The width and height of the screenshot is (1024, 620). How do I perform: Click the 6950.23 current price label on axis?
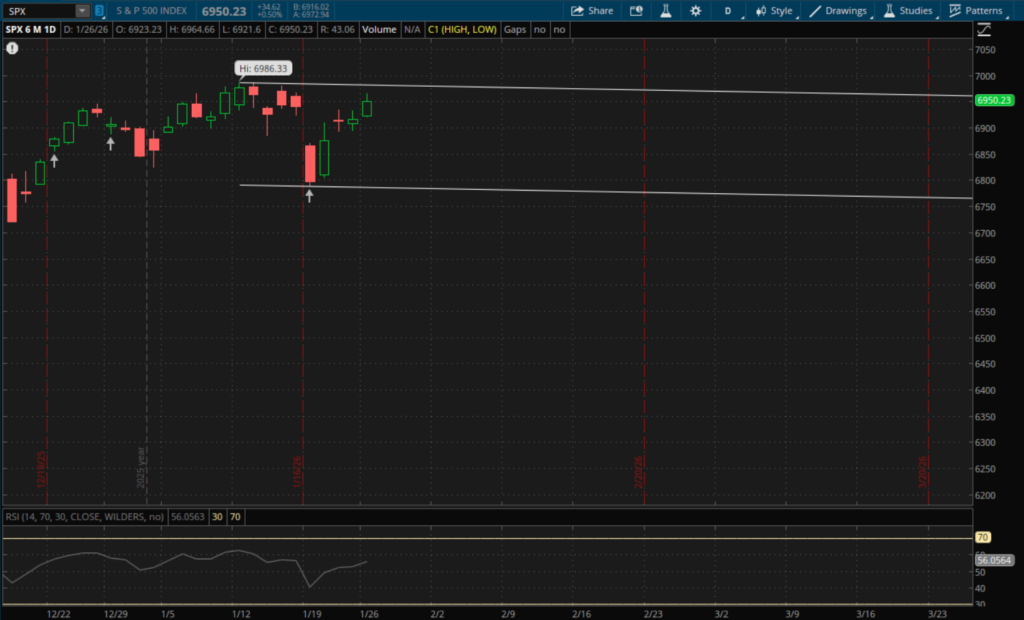tap(994, 100)
